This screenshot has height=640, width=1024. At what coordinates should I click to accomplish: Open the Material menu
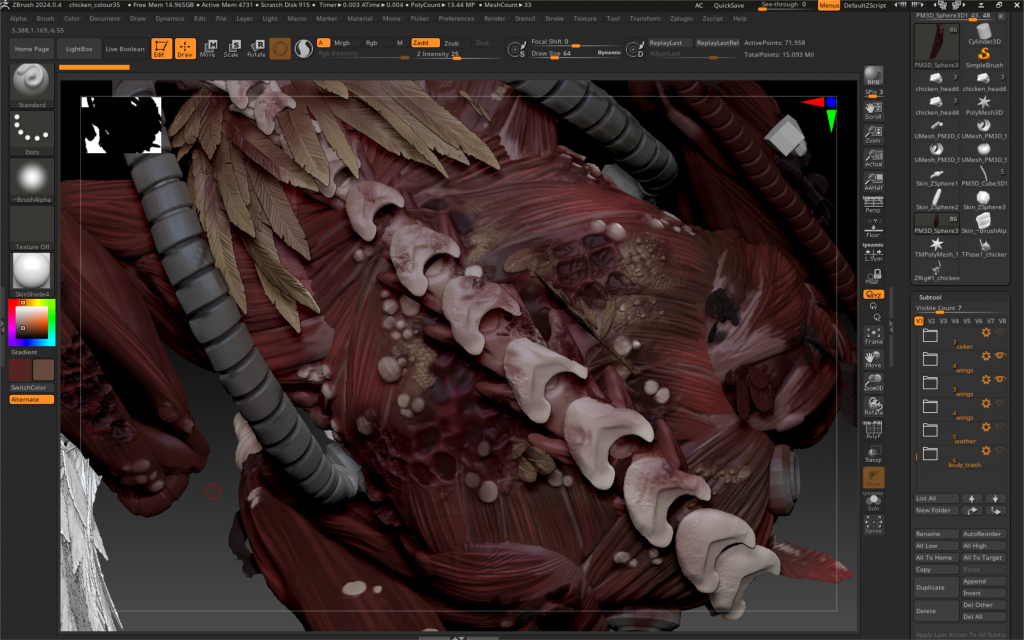pyautogui.click(x=360, y=18)
